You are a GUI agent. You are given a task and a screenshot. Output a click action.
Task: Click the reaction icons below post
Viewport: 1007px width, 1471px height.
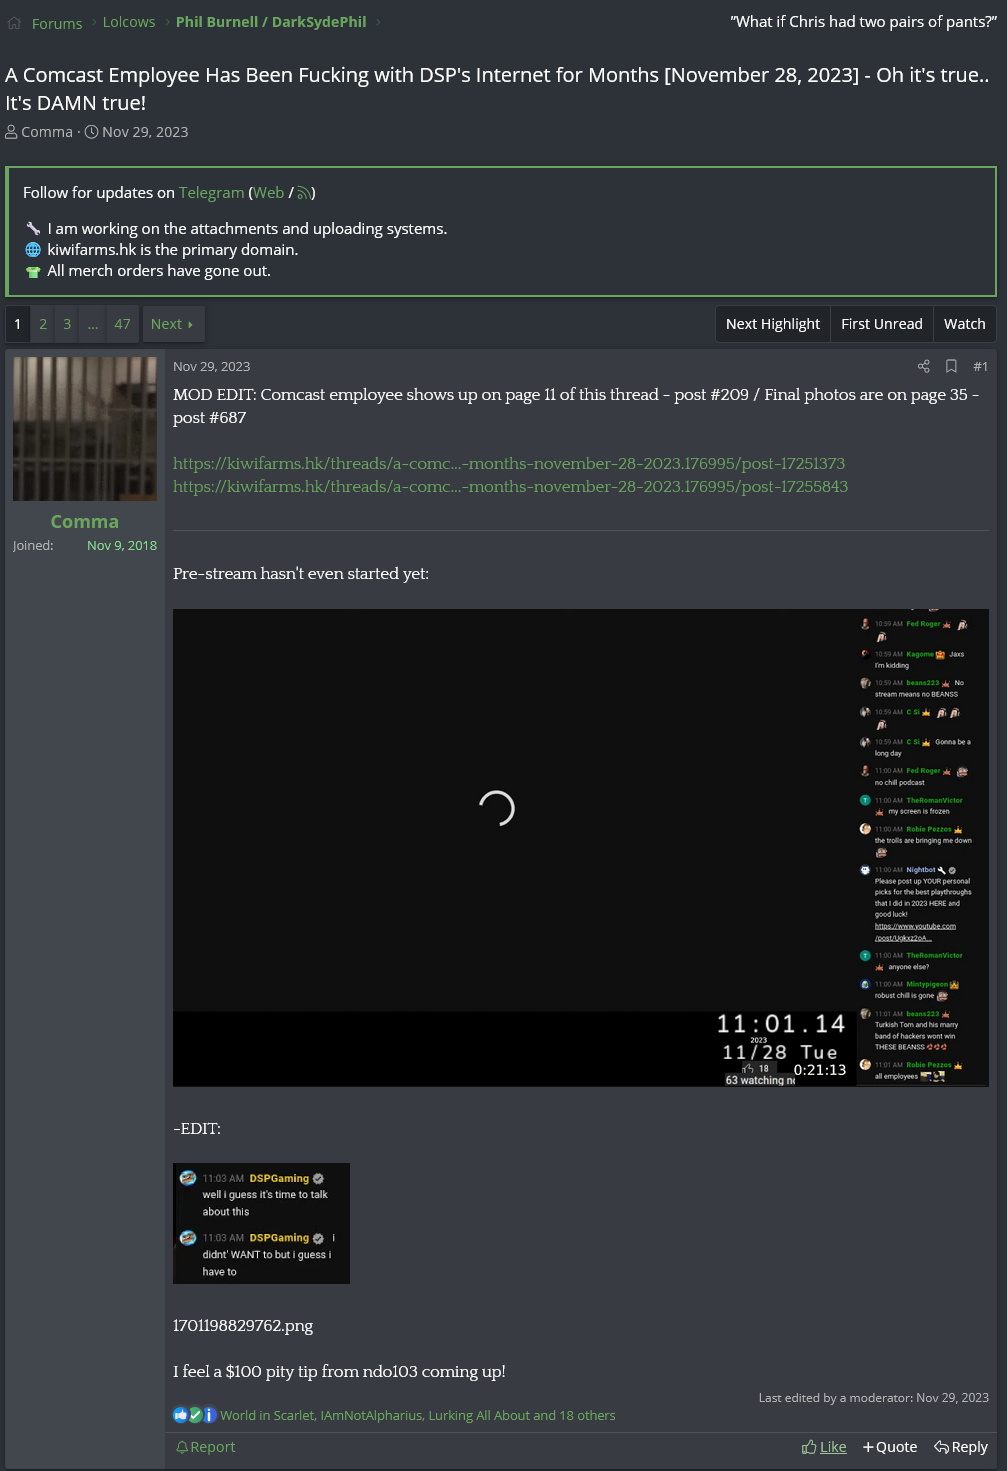[195, 1415]
